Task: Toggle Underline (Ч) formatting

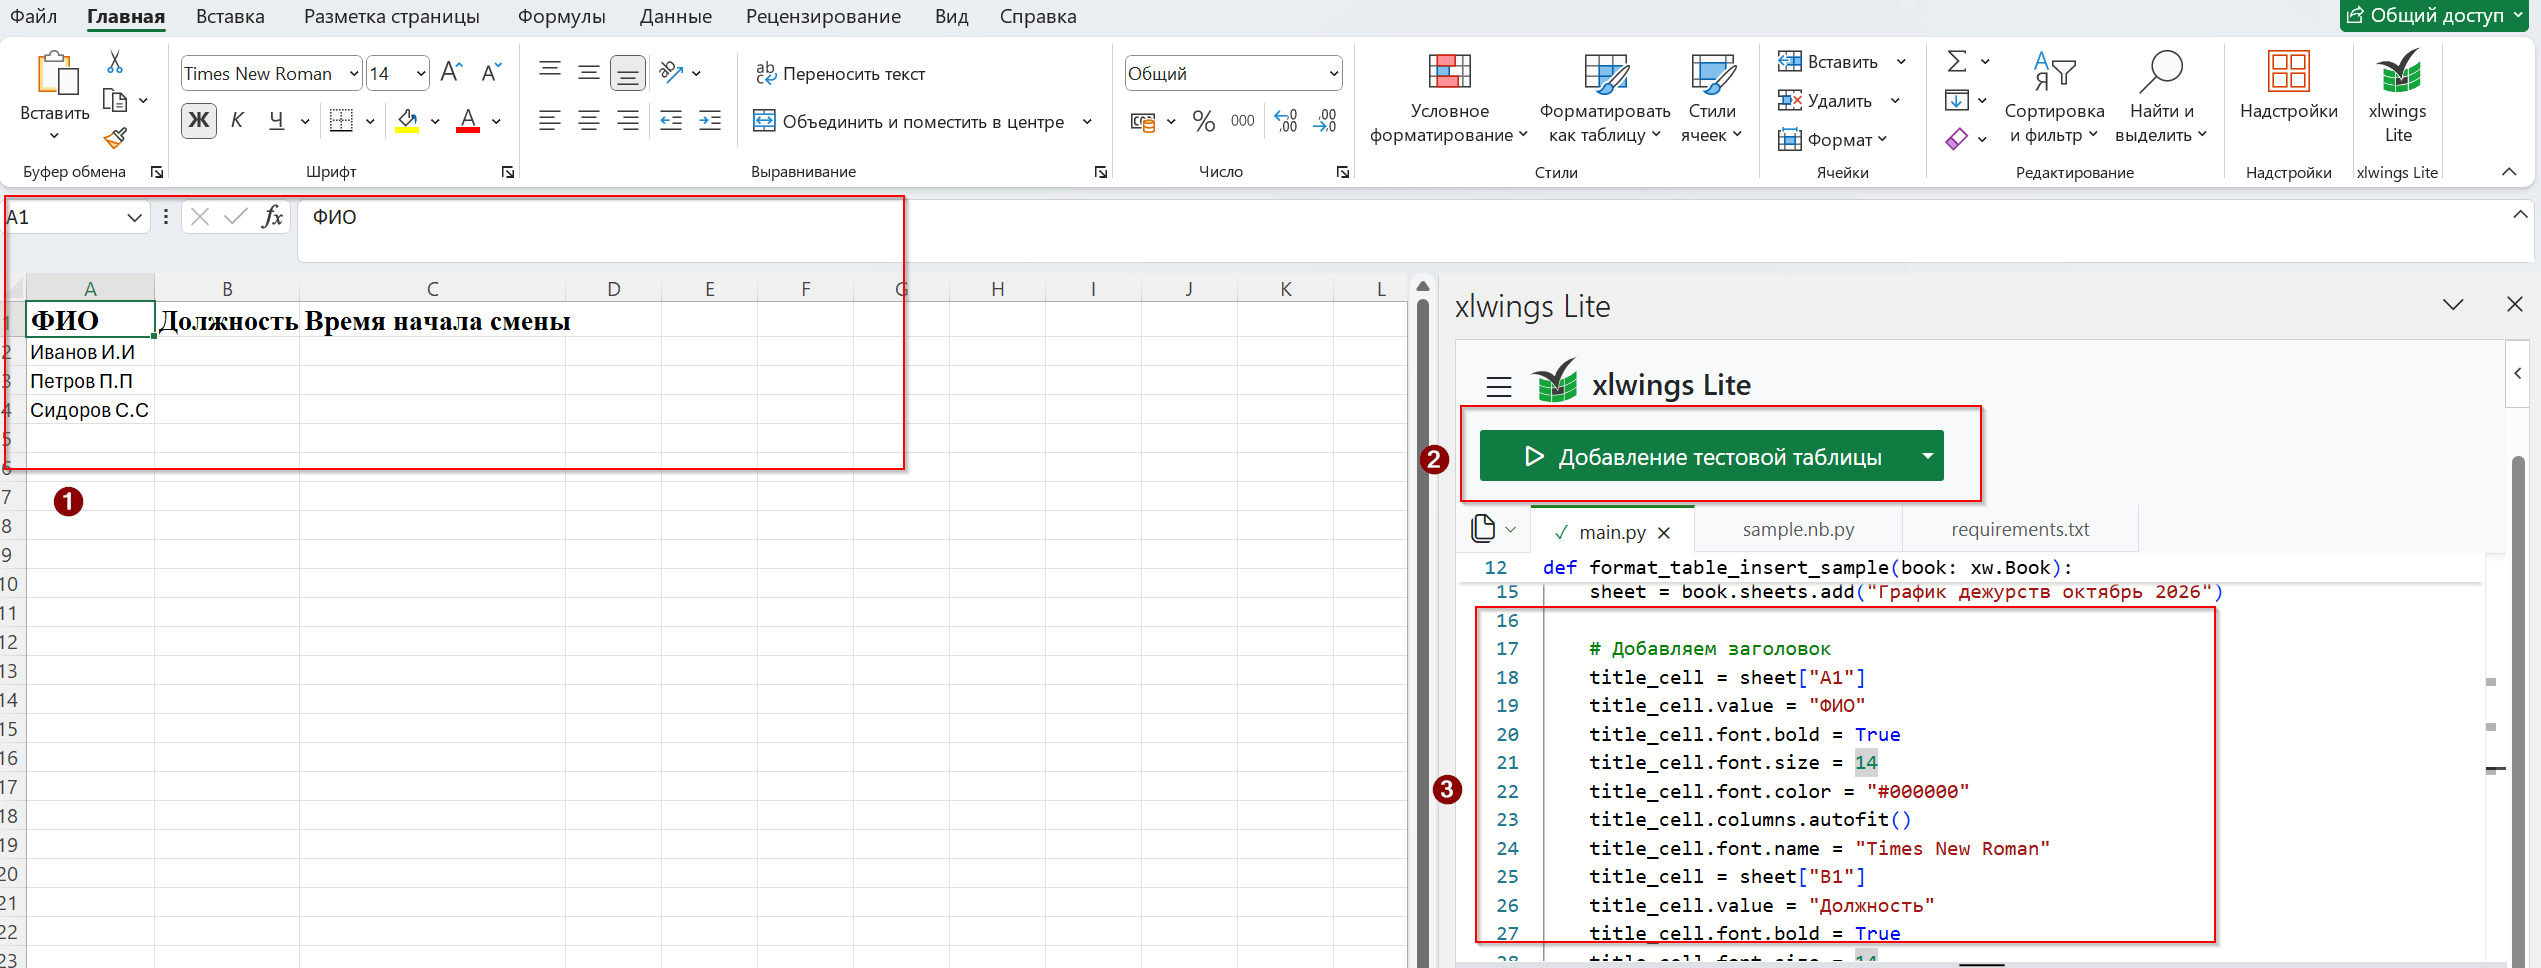Action: click(x=277, y=121)
